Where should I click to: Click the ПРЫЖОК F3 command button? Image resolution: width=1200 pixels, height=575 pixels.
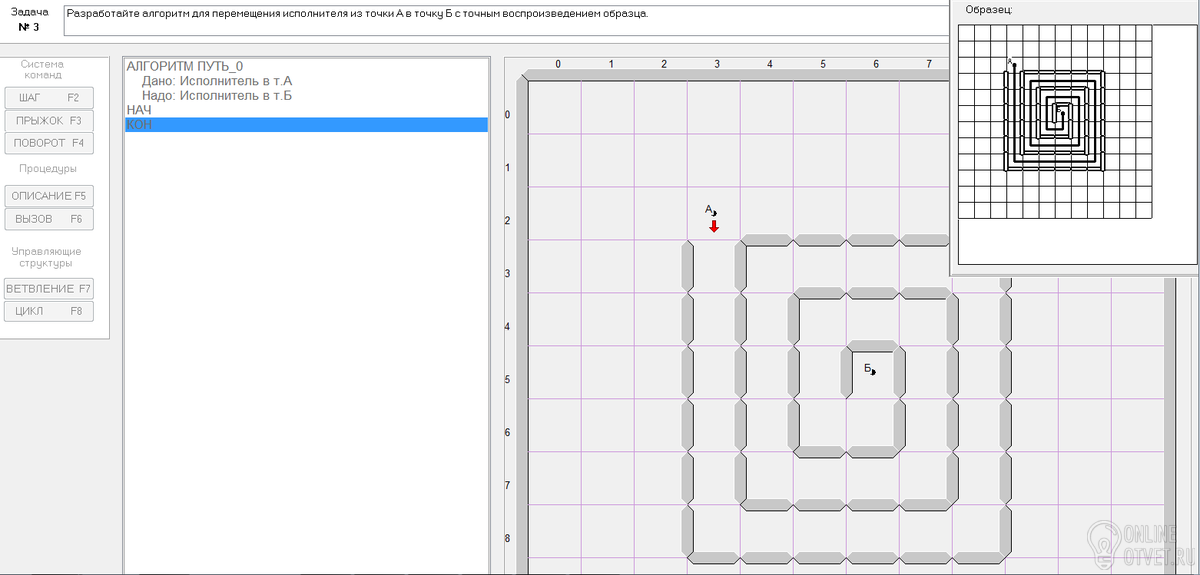click(49, 120)
